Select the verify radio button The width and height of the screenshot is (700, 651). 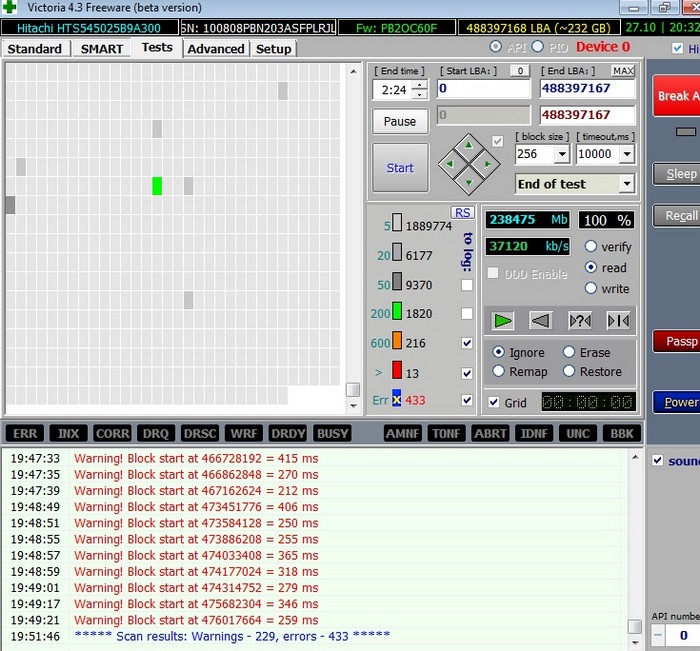[x=591, y=246]
